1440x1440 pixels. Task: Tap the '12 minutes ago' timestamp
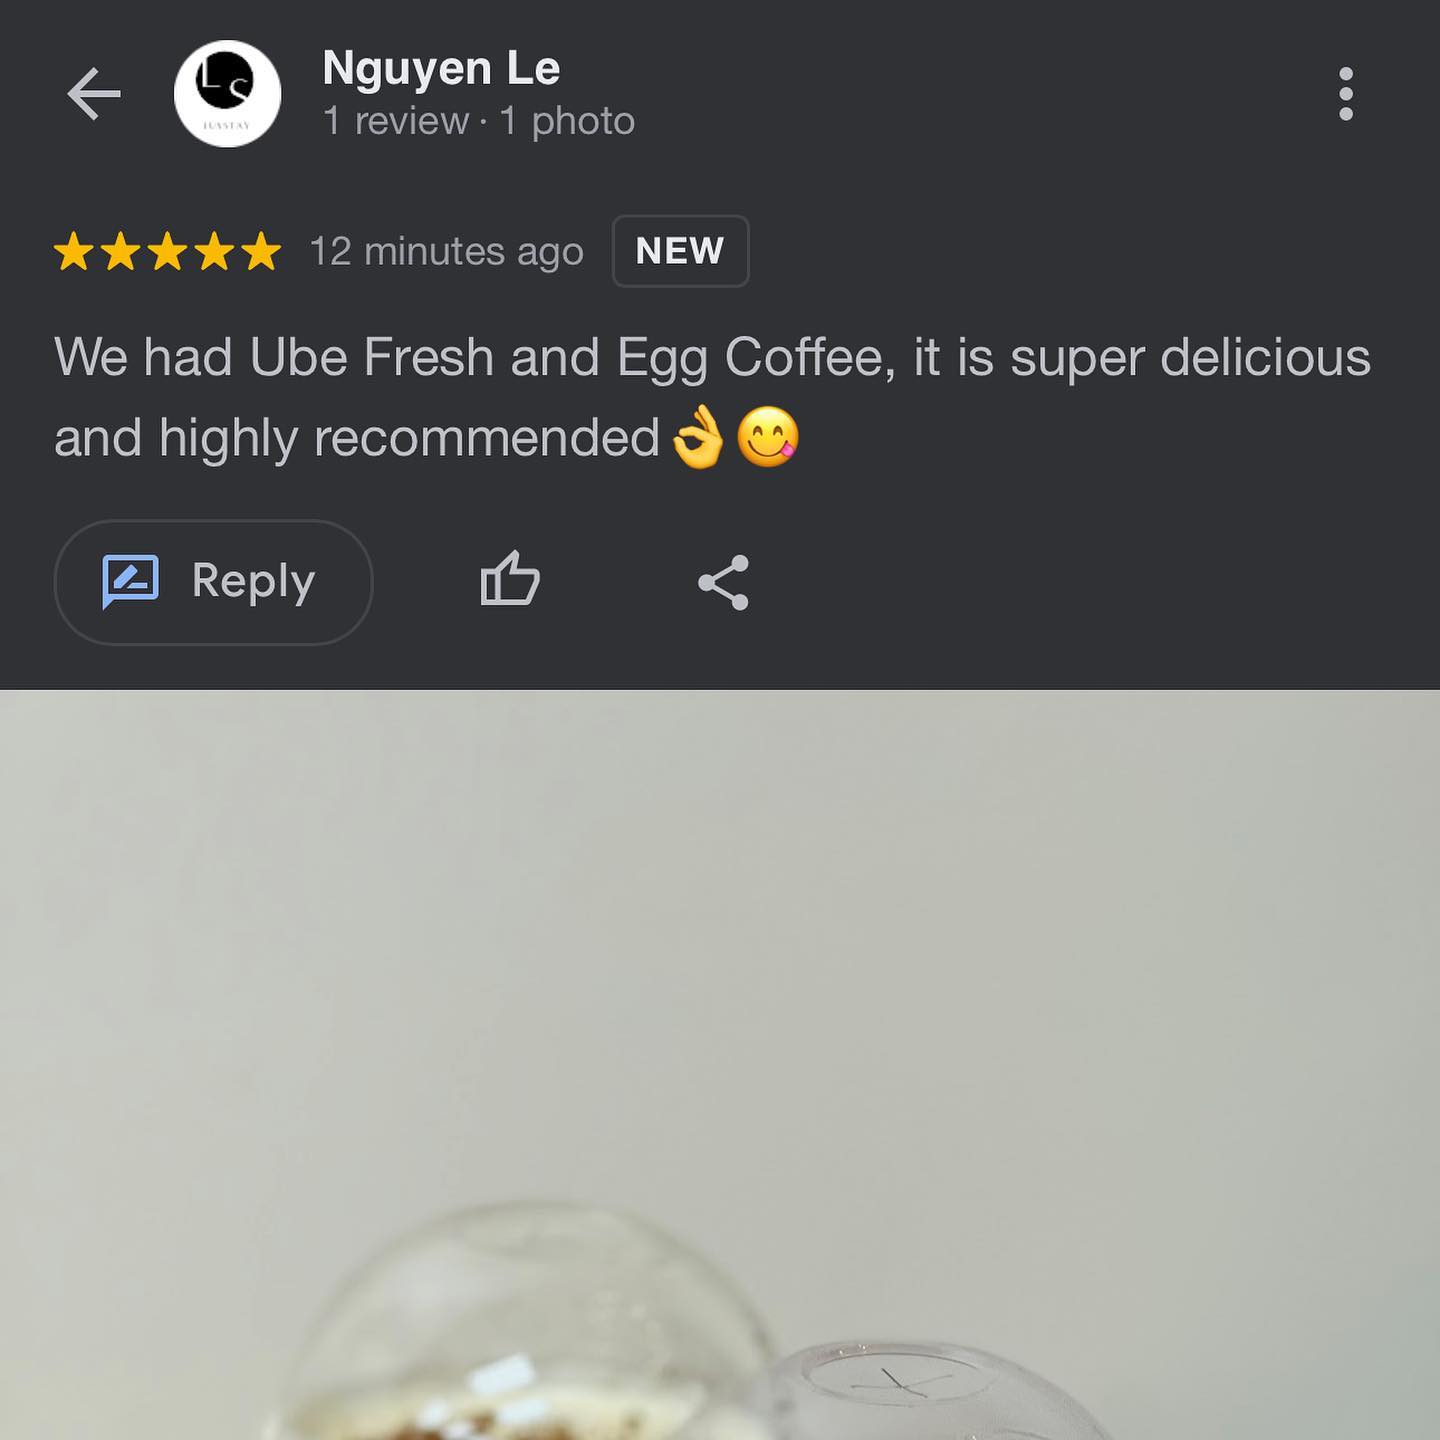pos(446,251)
